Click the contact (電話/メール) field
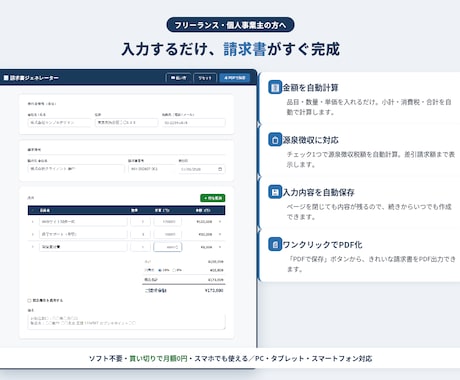This screenshot has height=380, width=460. pos(194,123)
